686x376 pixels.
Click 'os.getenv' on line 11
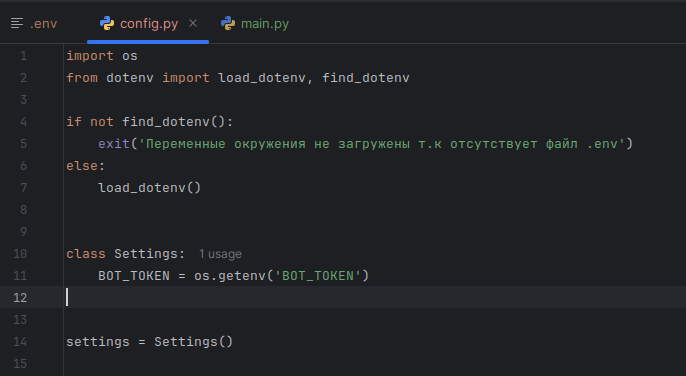[x=230, y=276]
